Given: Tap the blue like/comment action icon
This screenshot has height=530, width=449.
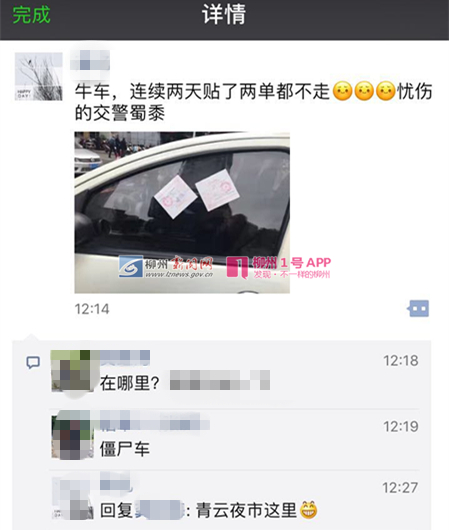Looking at the screenshot, I should click(418, 308).
